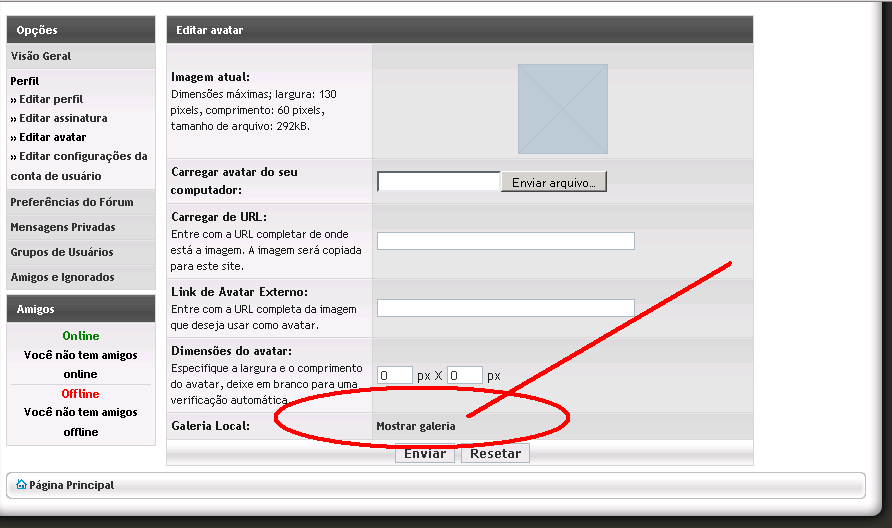The width and height of the screenshot is (892, 528).
Task: Select Editar avatar in the sidebar
Action: coord(52,137)
